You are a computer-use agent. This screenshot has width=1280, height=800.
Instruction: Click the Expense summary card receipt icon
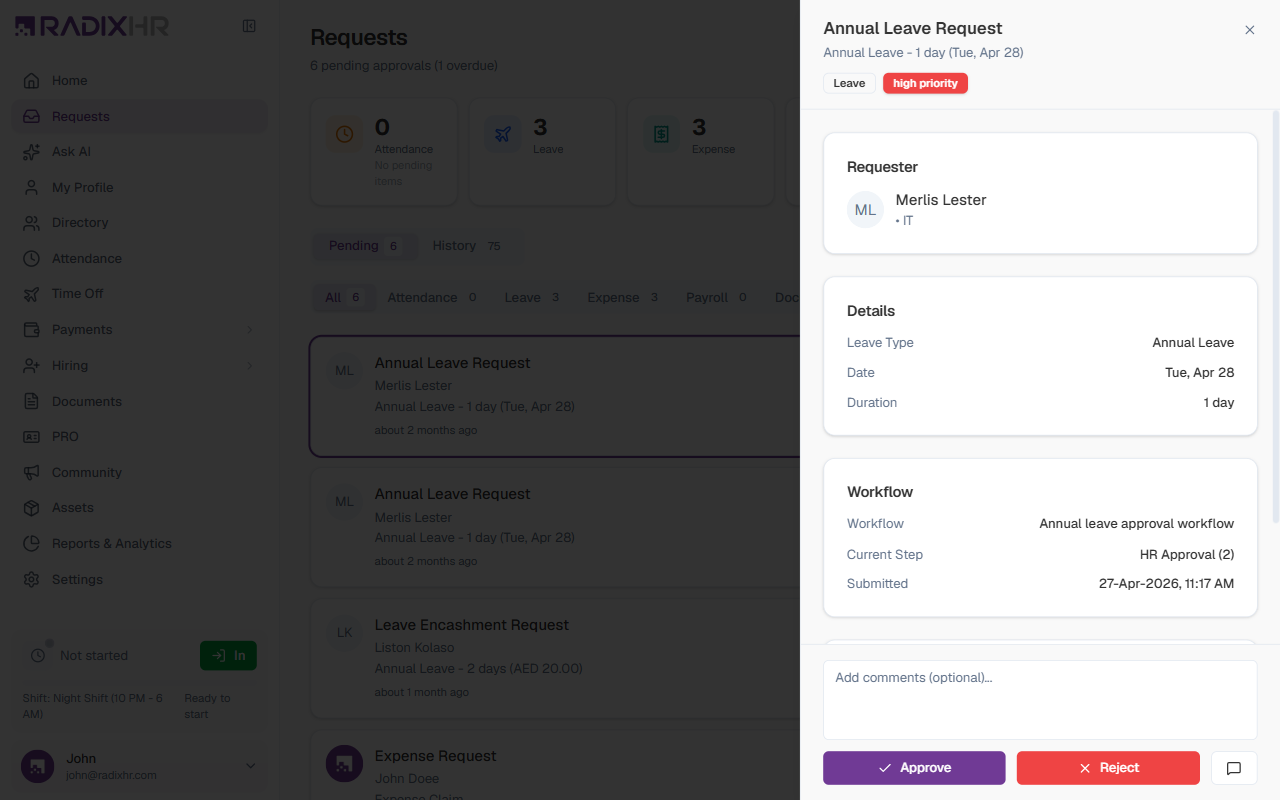(661, 133)
